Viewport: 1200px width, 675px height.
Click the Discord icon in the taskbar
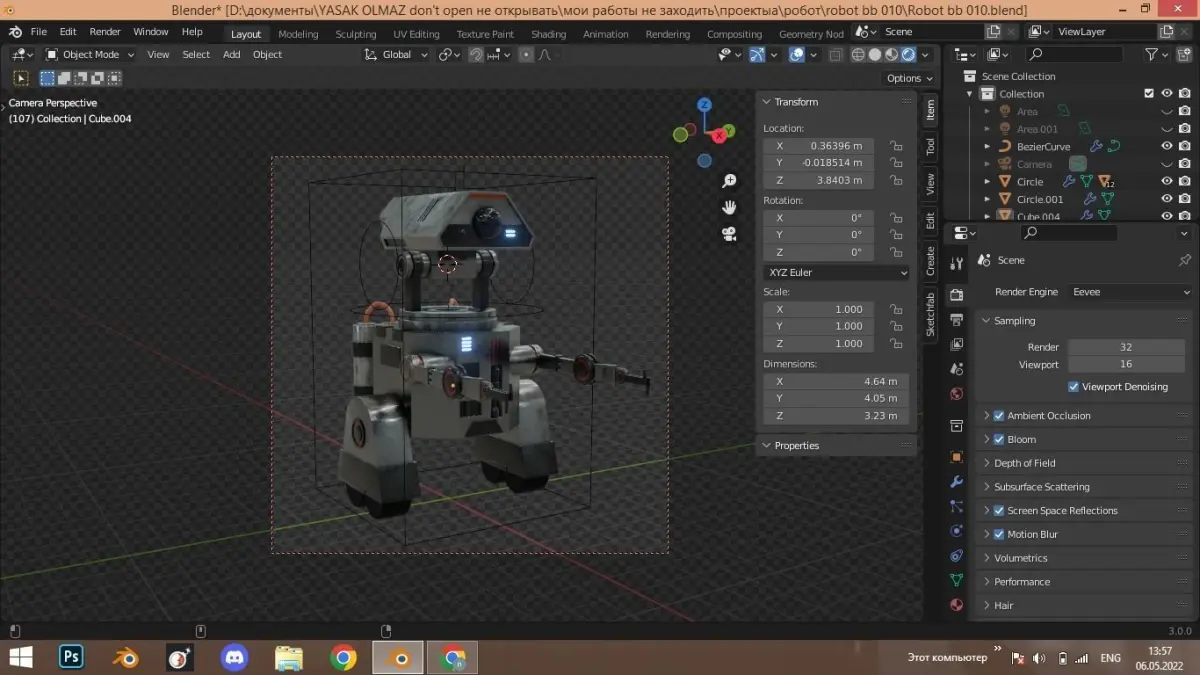coord(234,657)
